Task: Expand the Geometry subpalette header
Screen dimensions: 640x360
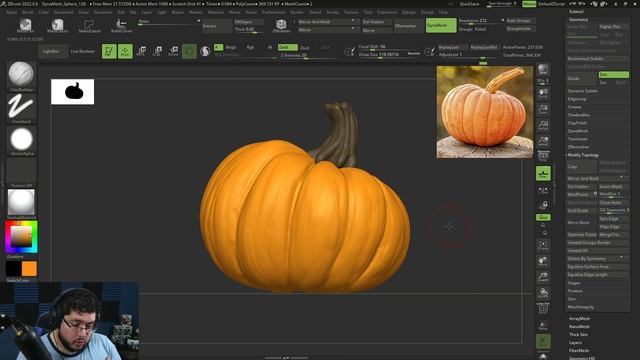Action: 579,20
